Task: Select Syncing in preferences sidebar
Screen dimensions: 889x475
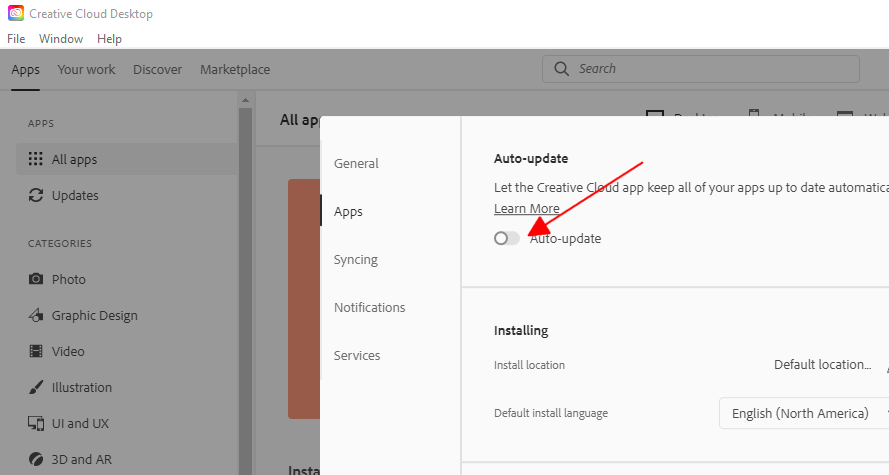Action: pyautogui.click(x=355, y=260)
